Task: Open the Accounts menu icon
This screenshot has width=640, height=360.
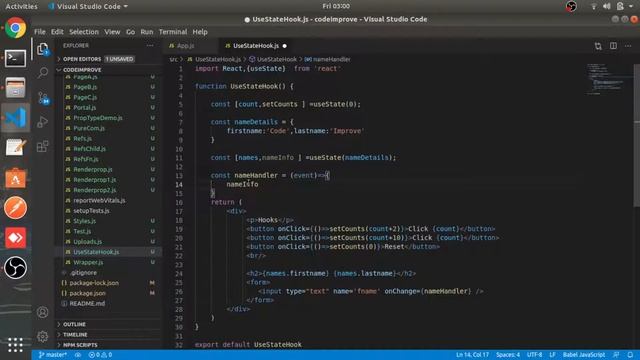Action: (x=42, y=313)
